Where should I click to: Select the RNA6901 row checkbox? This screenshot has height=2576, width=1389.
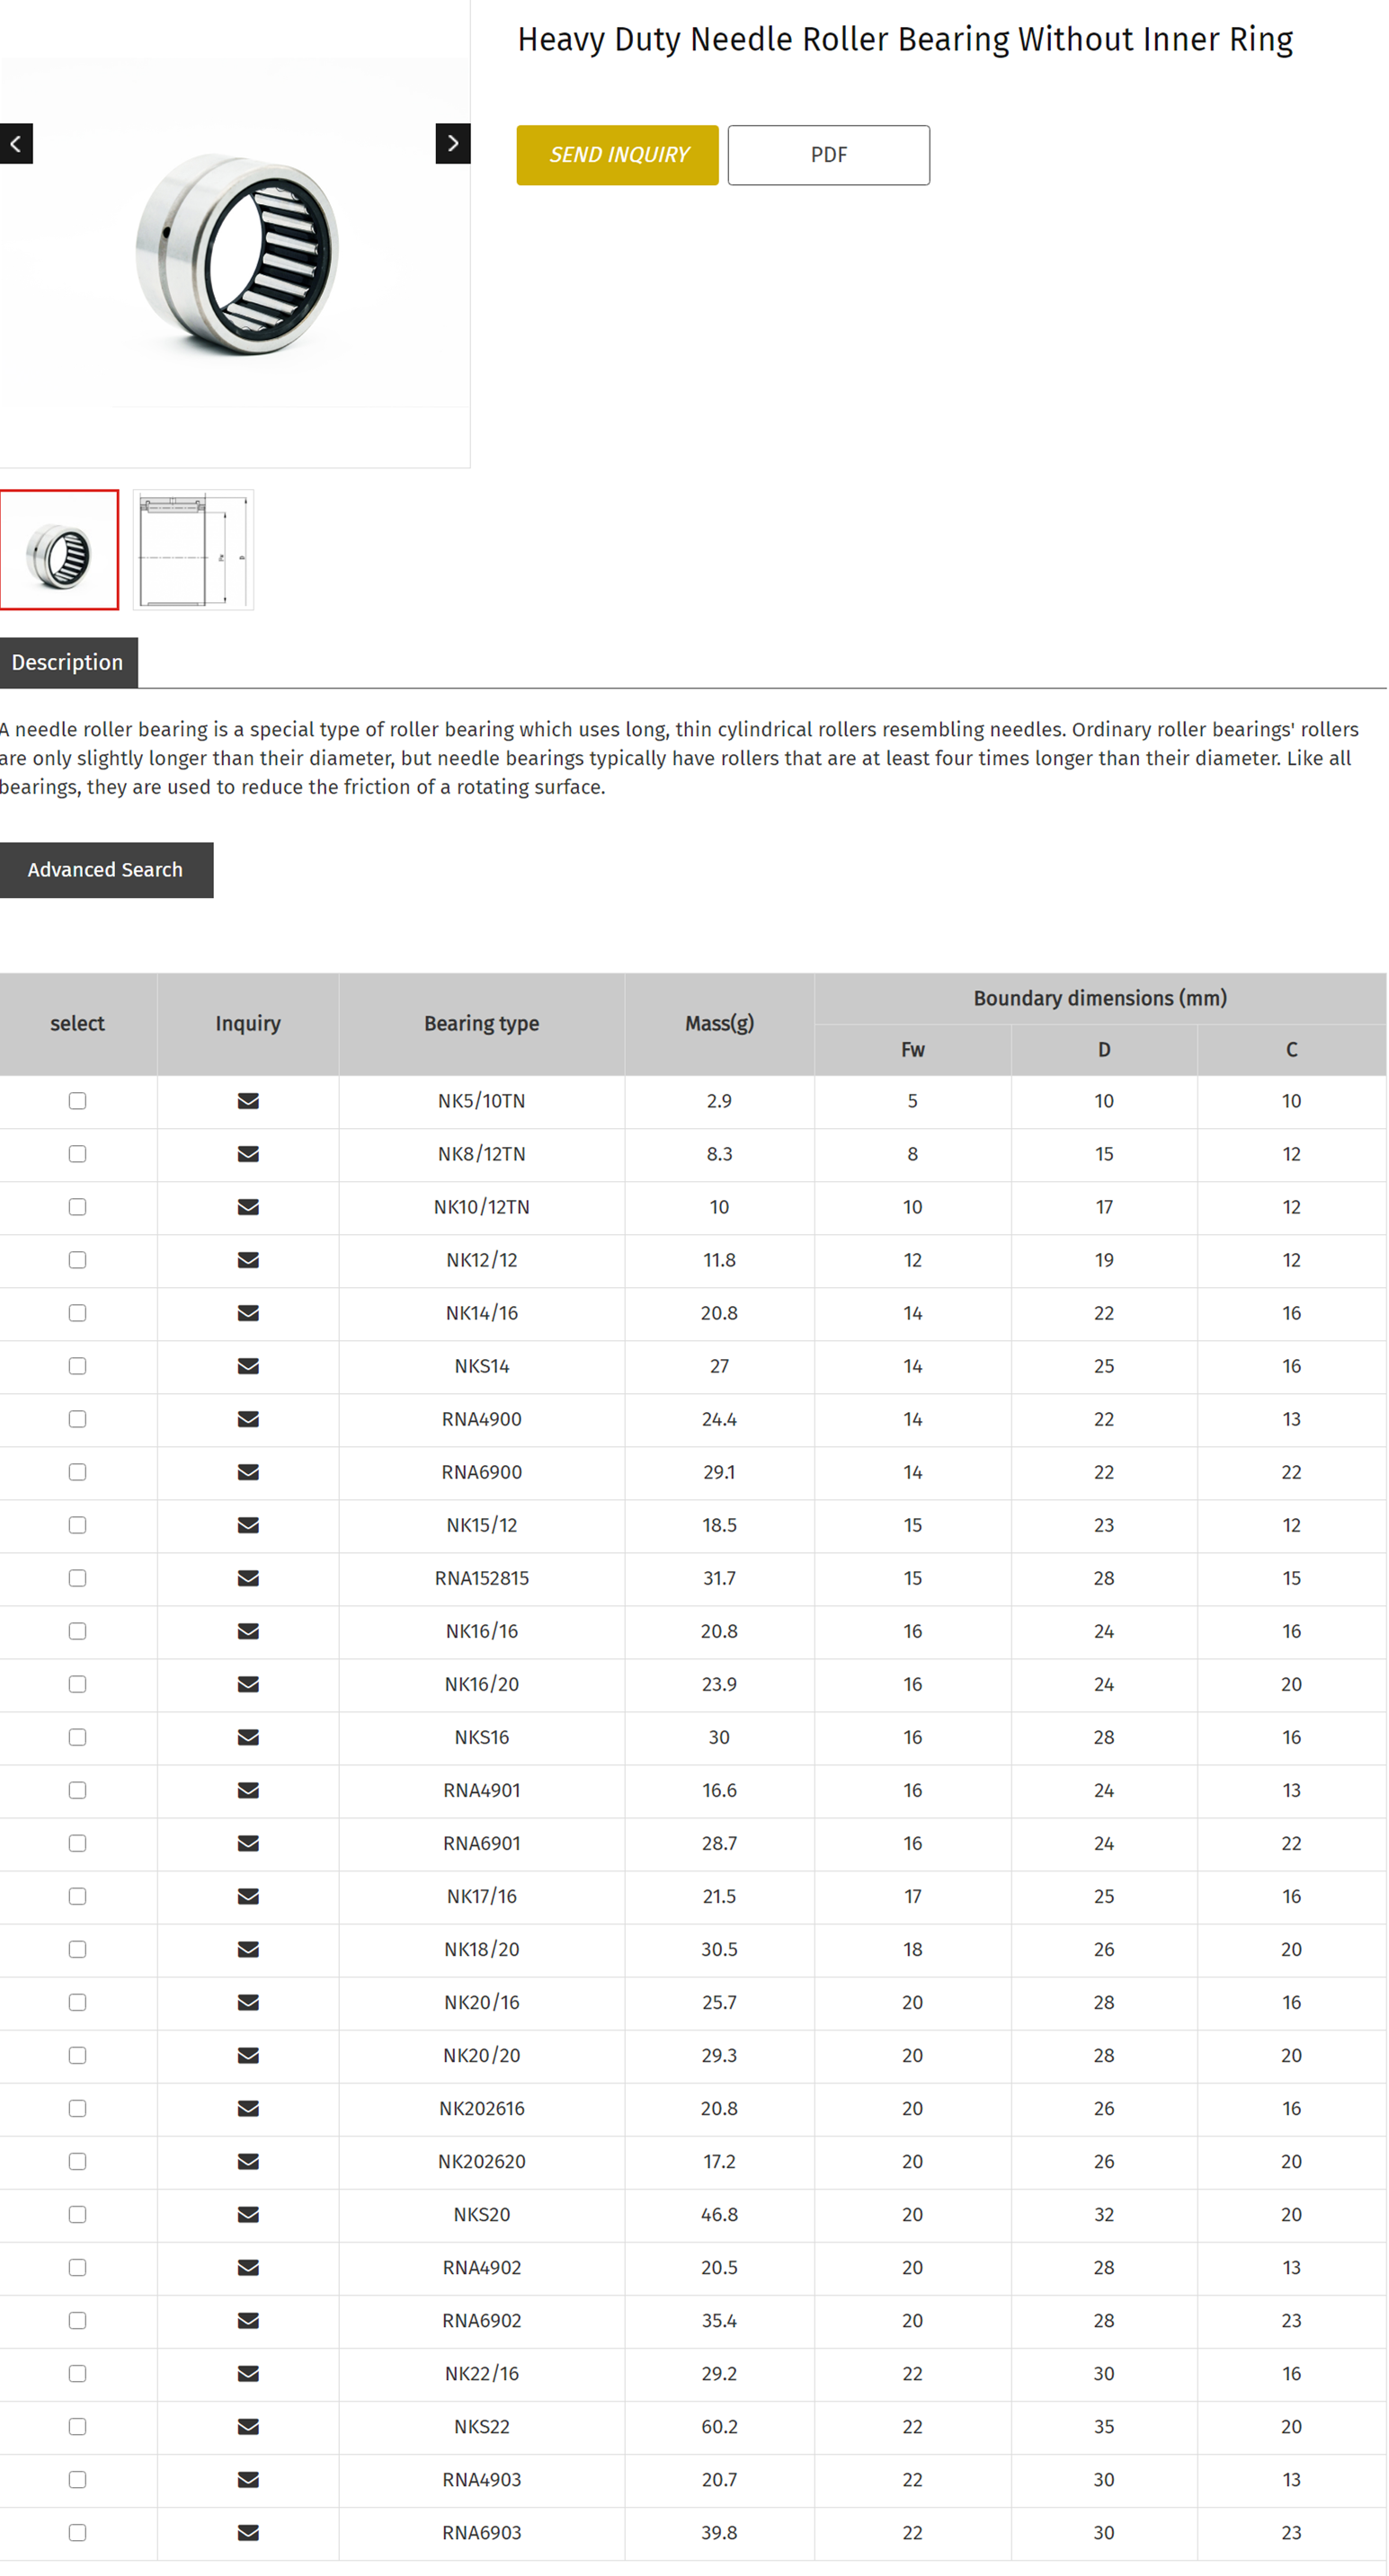click(77, 1843)
